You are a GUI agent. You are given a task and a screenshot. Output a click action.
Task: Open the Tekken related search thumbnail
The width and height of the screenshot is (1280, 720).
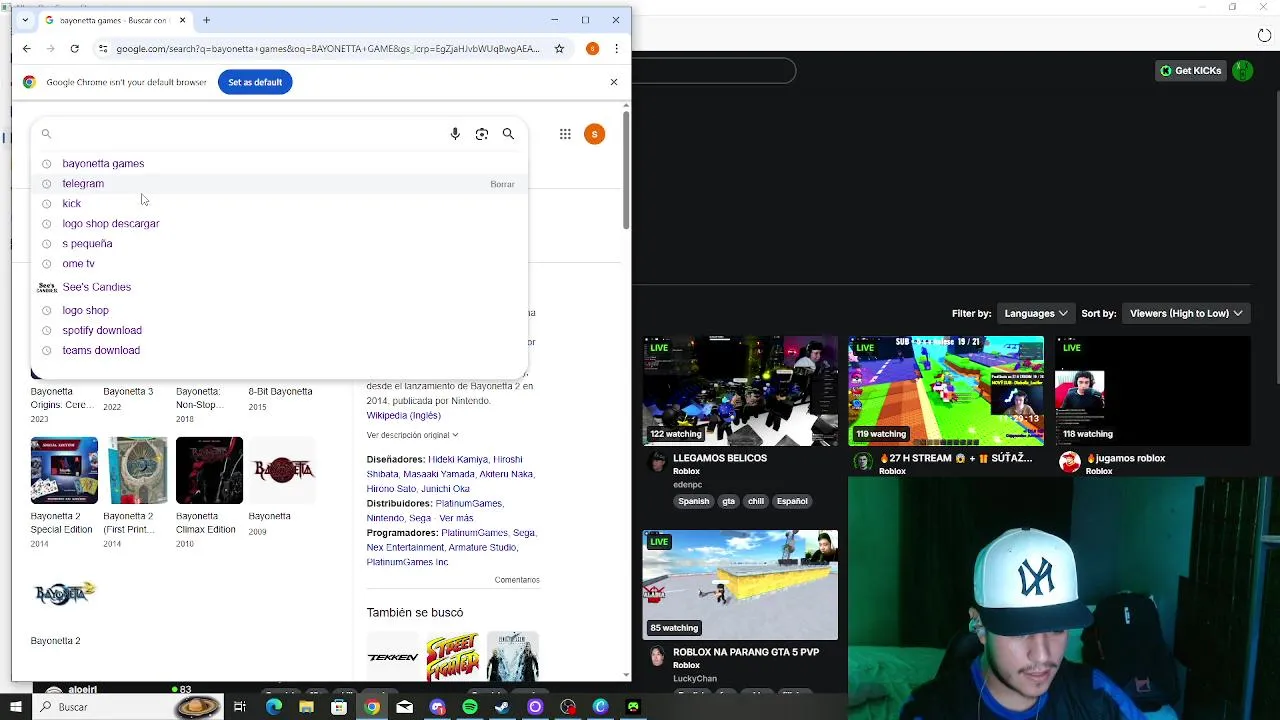click(393, 657)
